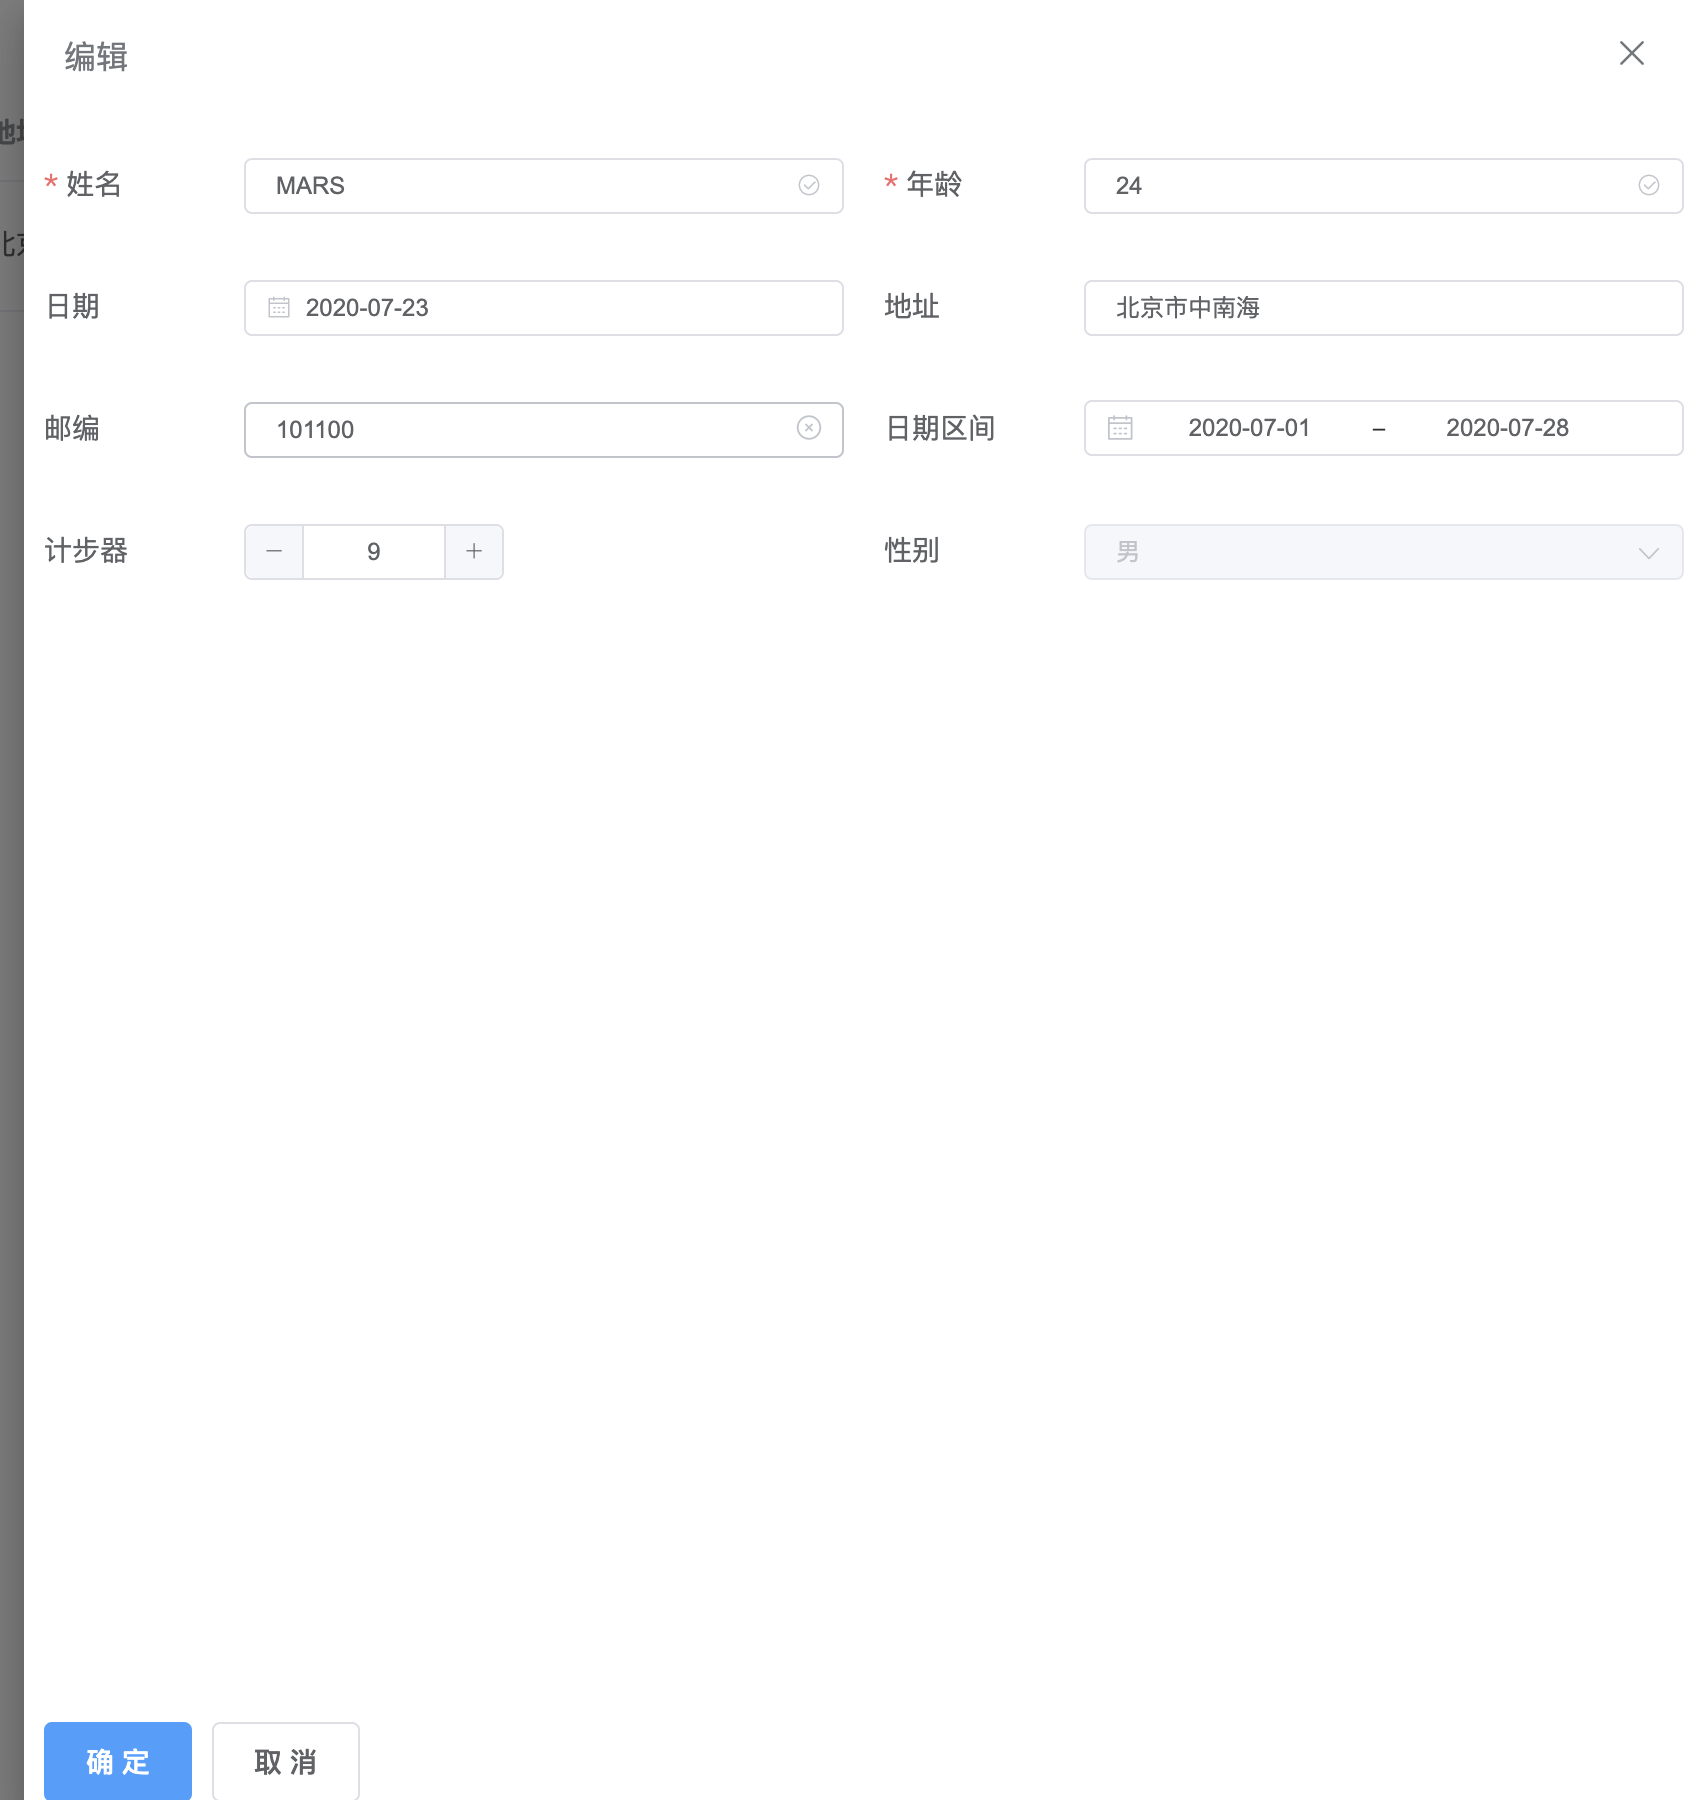Select the start date 2020-07-01
Screen dimensions: 1704x1800
click(1249, 428)
